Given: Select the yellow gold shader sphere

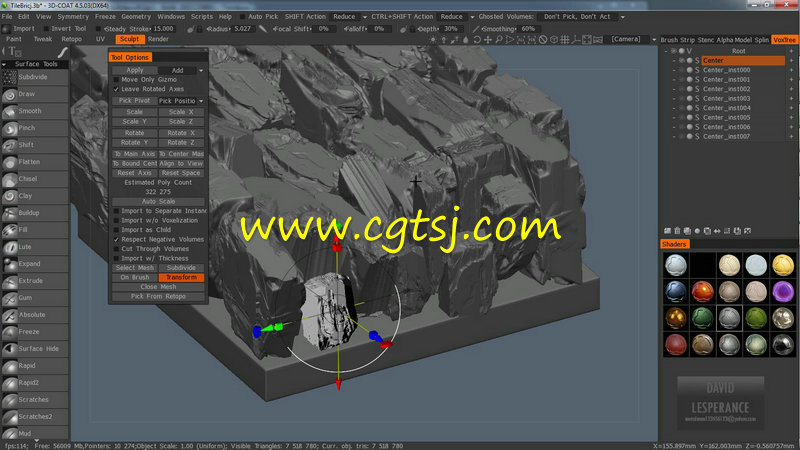Looking at the screenshot, I should (783, 265).
